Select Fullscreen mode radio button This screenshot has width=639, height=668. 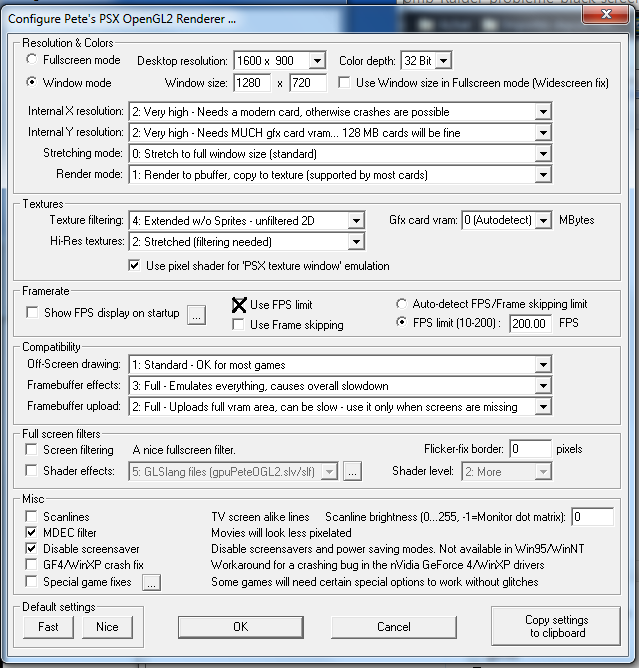[x=32, y=59]
